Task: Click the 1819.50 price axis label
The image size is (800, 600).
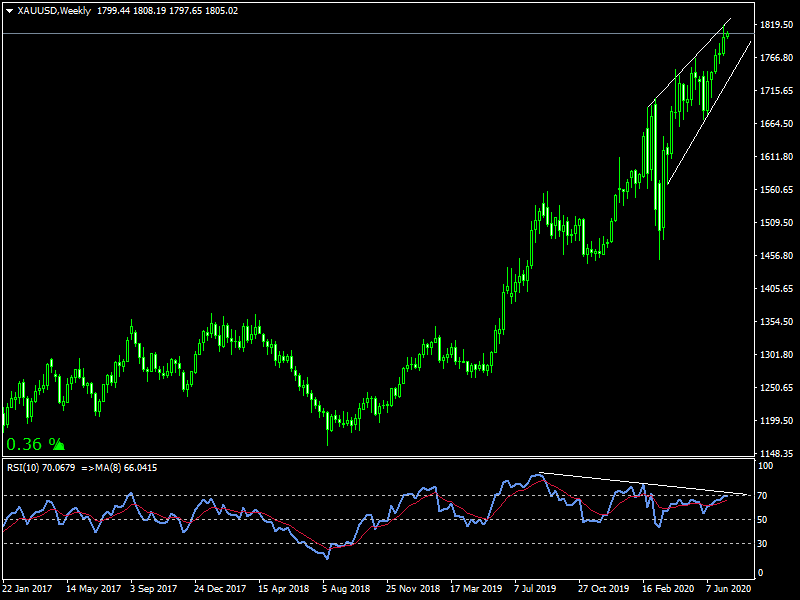Action: coord(776,25)
